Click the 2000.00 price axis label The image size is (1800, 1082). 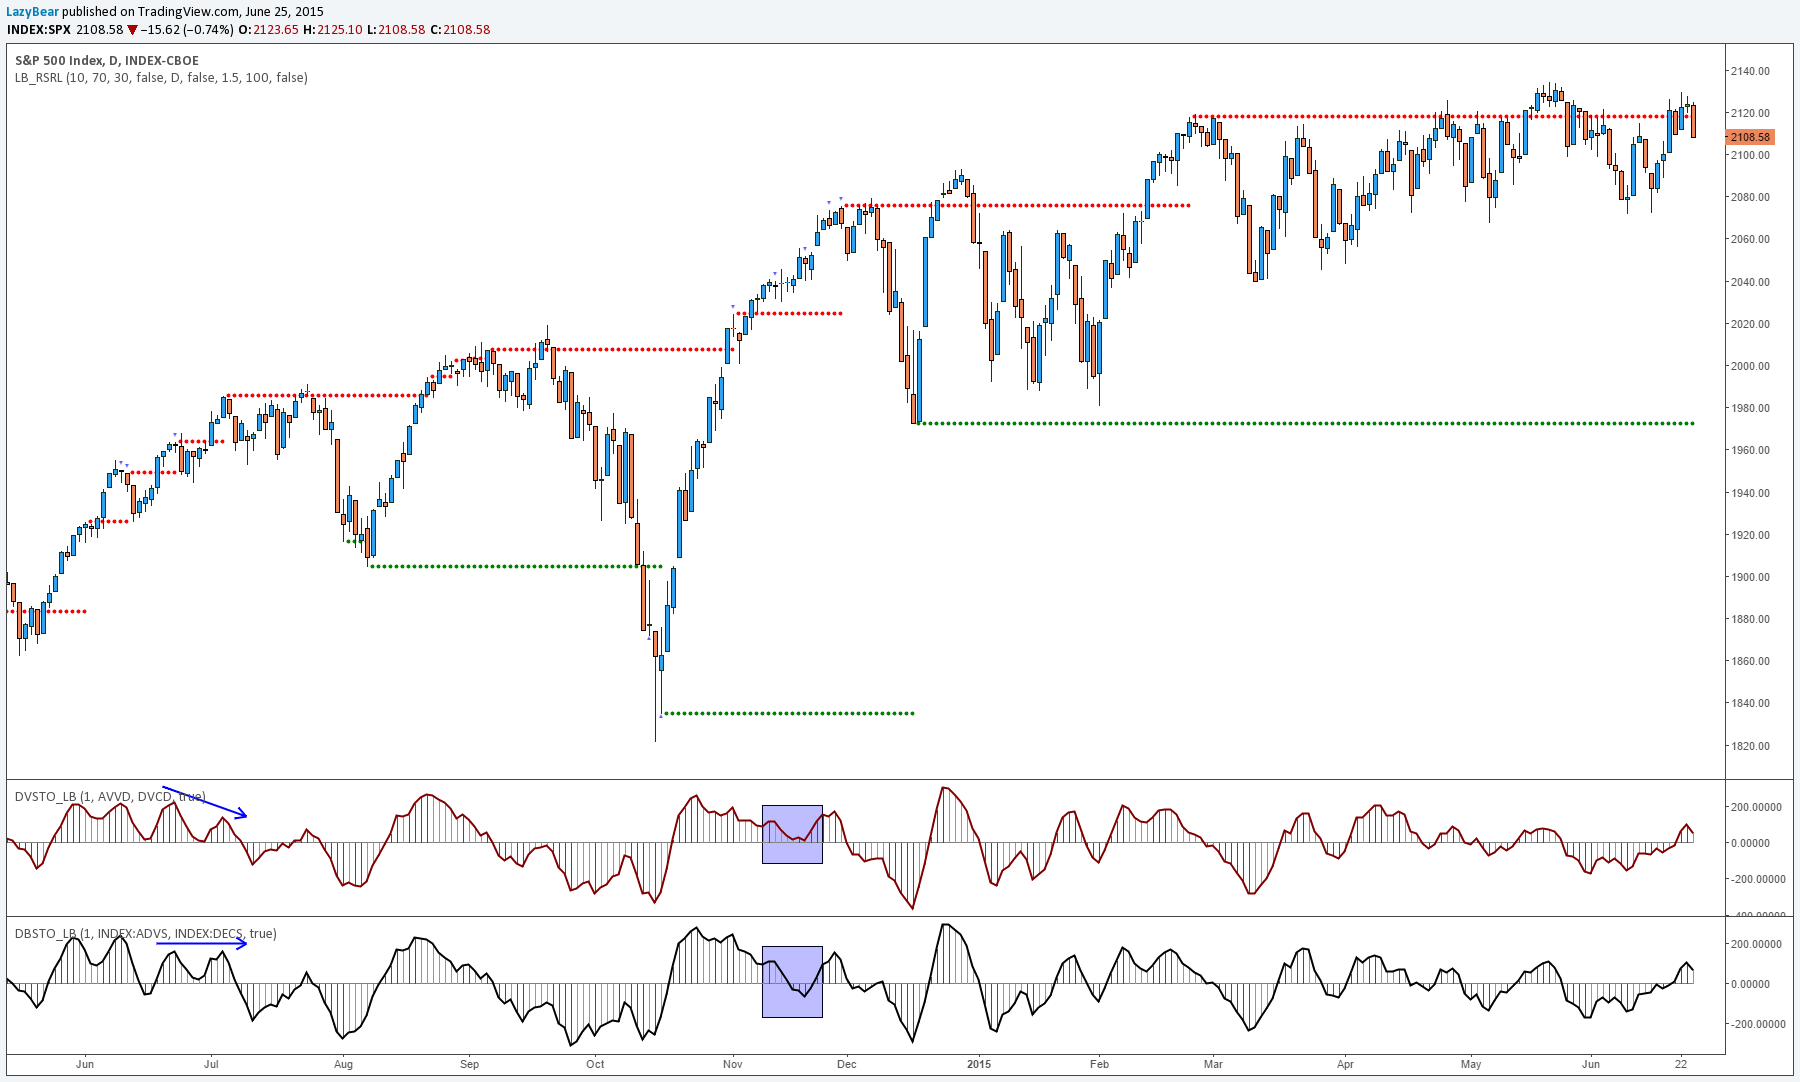[x=1750, y=366]
